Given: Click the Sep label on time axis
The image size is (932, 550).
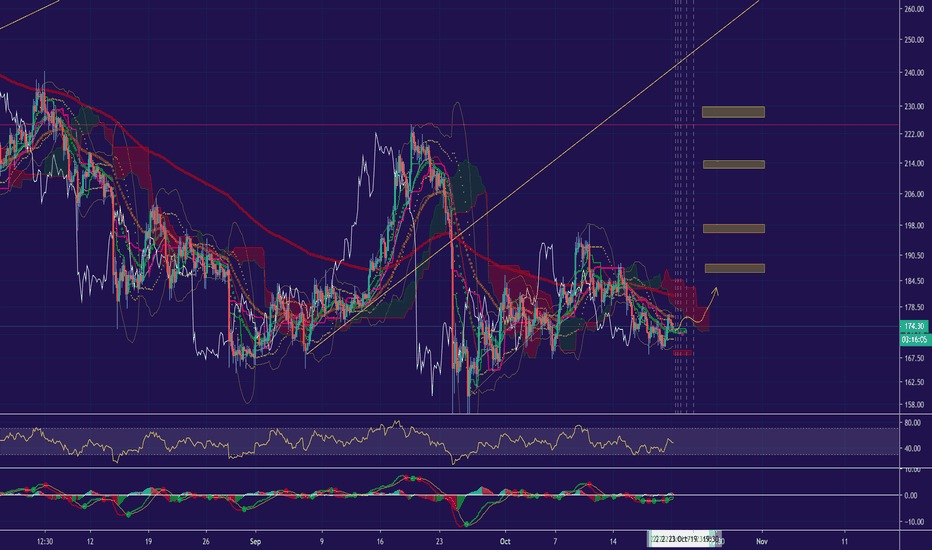Looking at the screenshot, I should pos(255,541).
